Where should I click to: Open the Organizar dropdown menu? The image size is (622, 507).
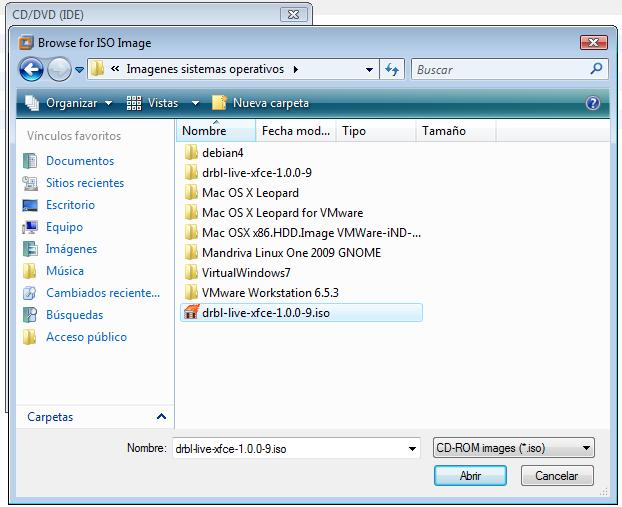pyautogui.click(x=69, y=103)
